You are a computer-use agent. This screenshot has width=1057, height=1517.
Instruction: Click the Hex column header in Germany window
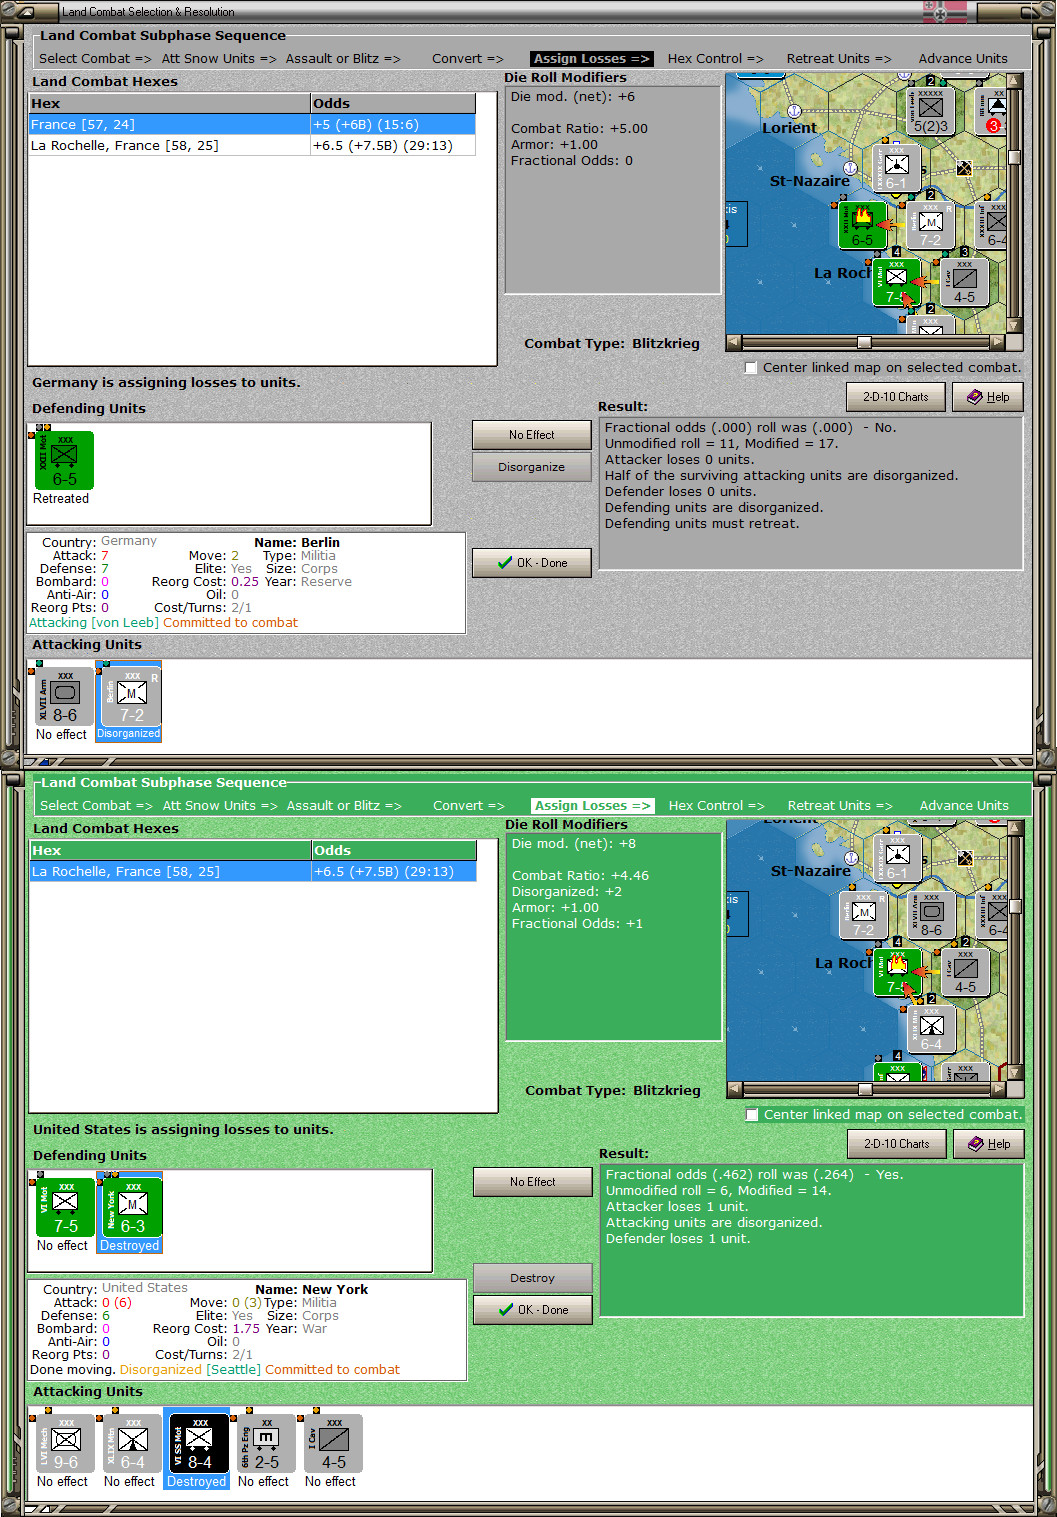pos(170,104)
